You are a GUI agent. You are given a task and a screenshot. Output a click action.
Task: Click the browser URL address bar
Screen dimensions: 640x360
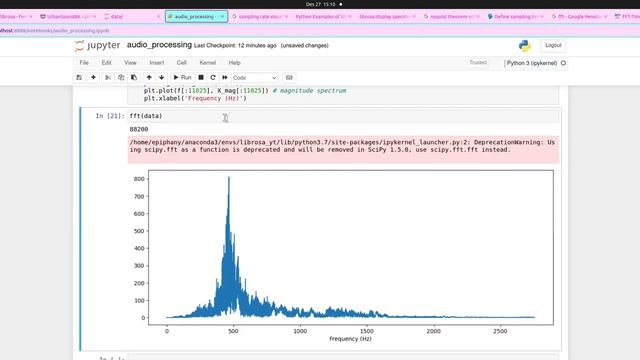tap(320, 31)
